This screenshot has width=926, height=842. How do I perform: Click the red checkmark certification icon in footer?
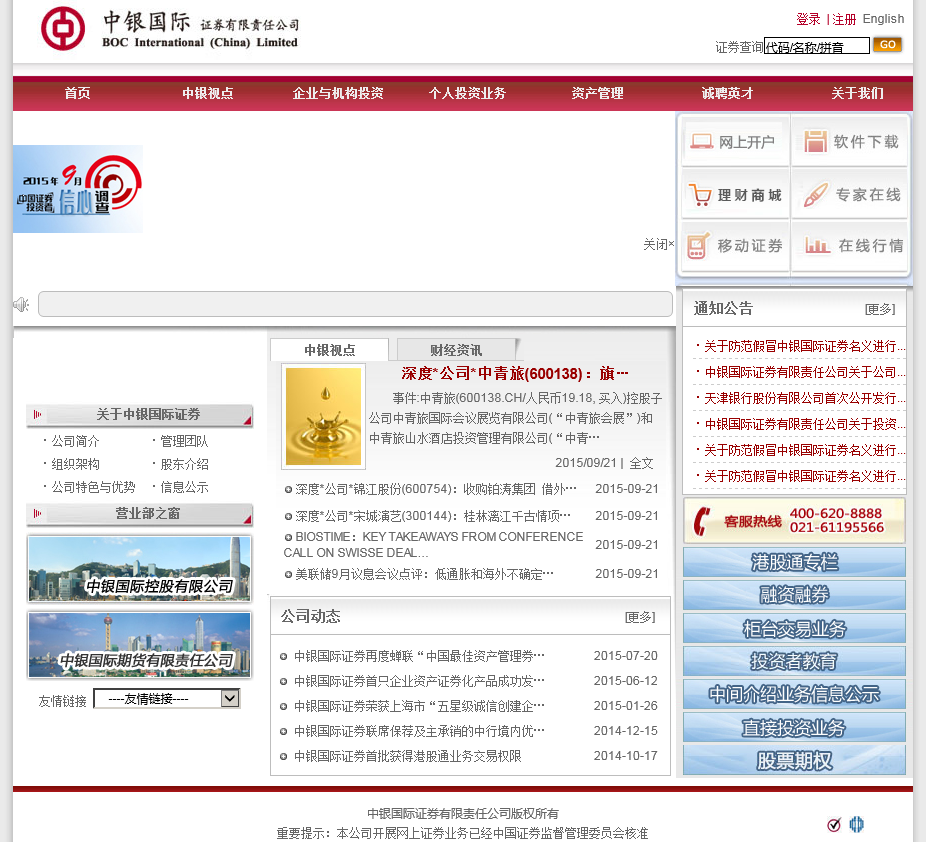click(834, 824)
